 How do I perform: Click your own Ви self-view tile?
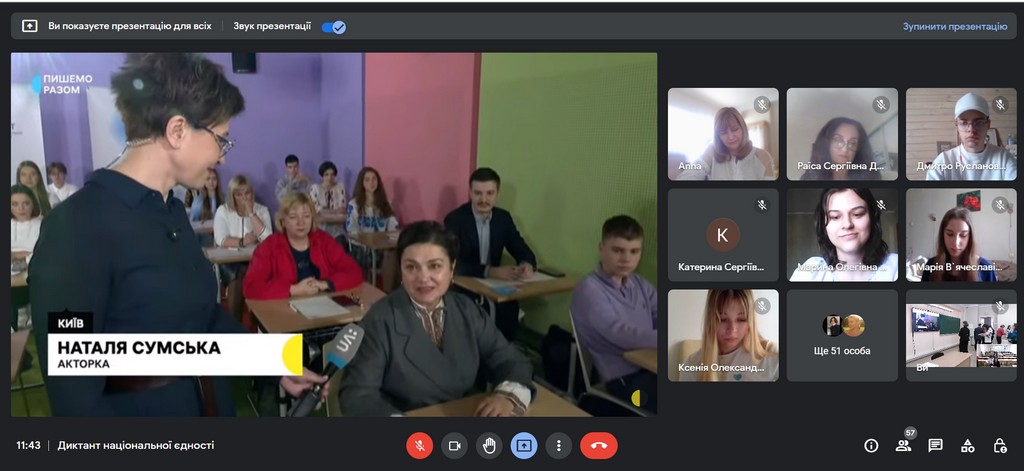click(x=961, y=335)
